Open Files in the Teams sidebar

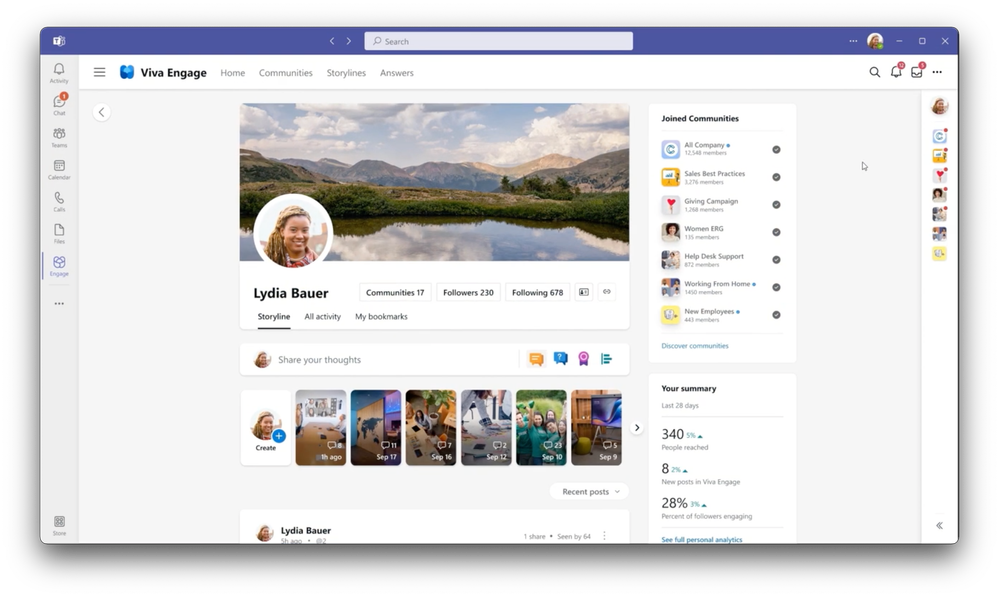pos(59,234)
